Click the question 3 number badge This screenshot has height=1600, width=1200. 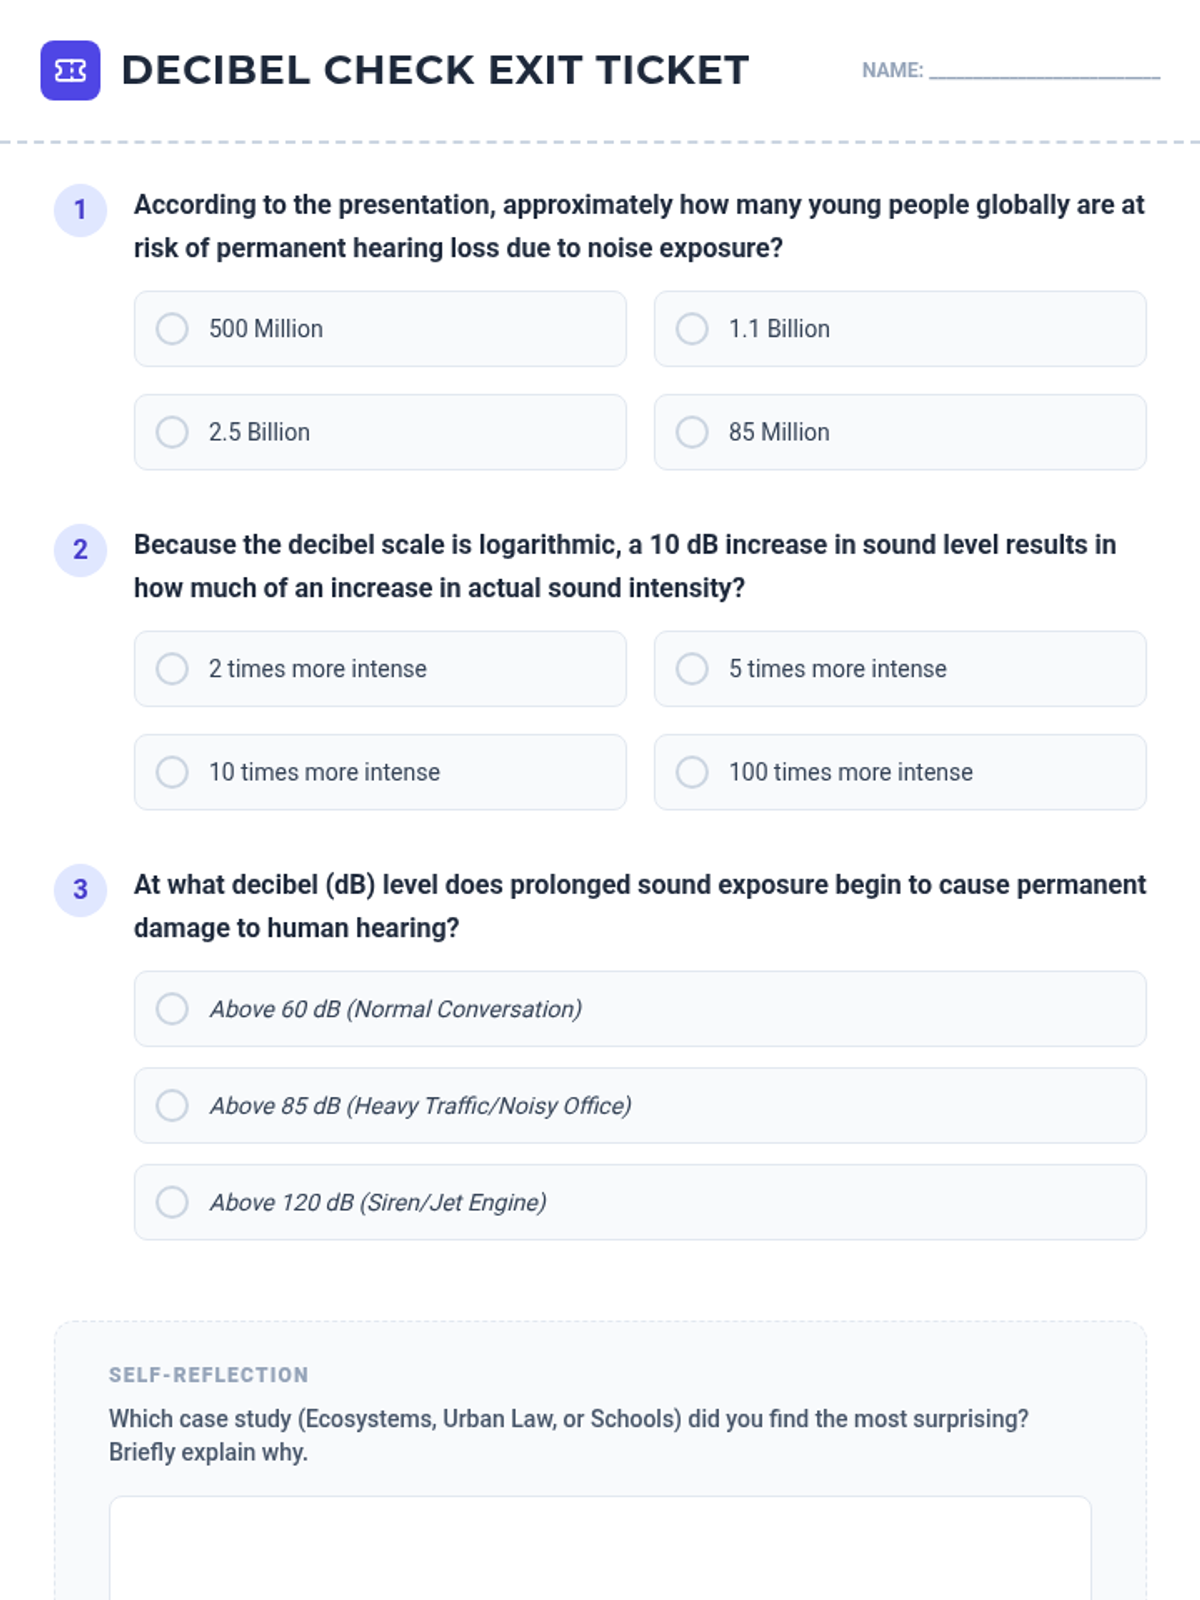(80, 890)
